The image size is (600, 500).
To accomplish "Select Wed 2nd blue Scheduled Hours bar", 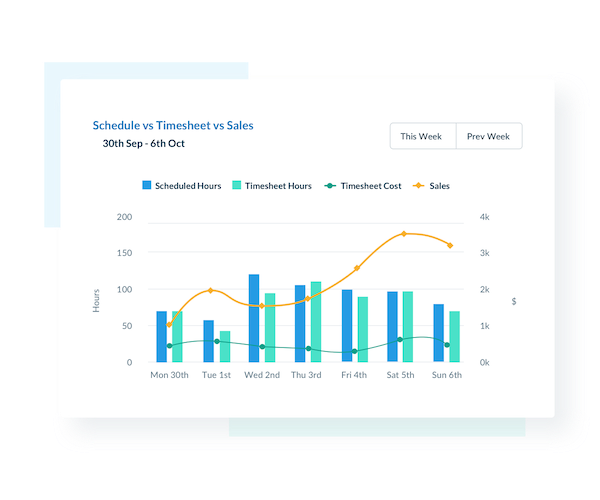I will pos(254,317).
